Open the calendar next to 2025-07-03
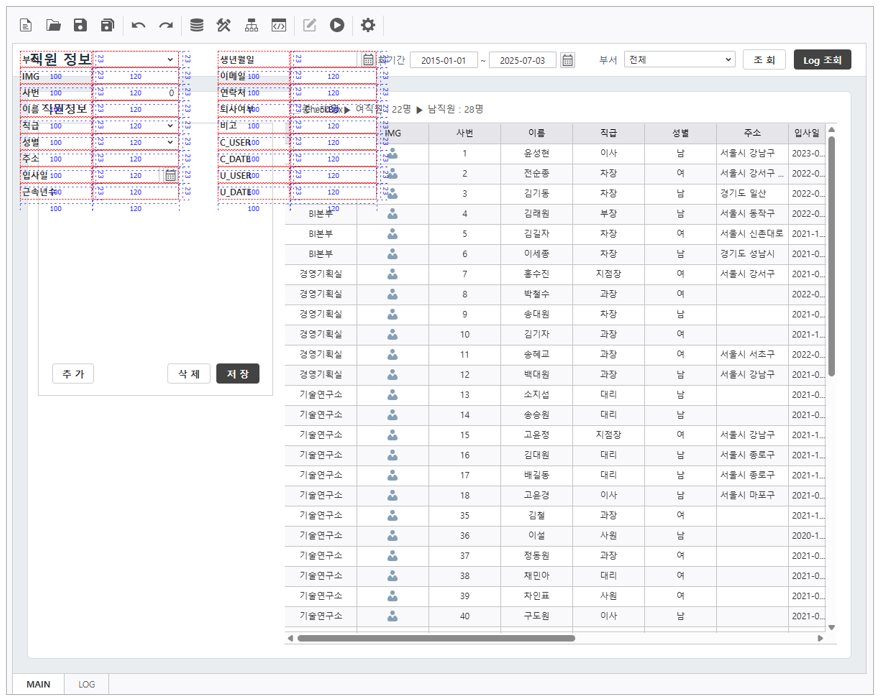Screen dimensions: 880x699 [567, 60]
